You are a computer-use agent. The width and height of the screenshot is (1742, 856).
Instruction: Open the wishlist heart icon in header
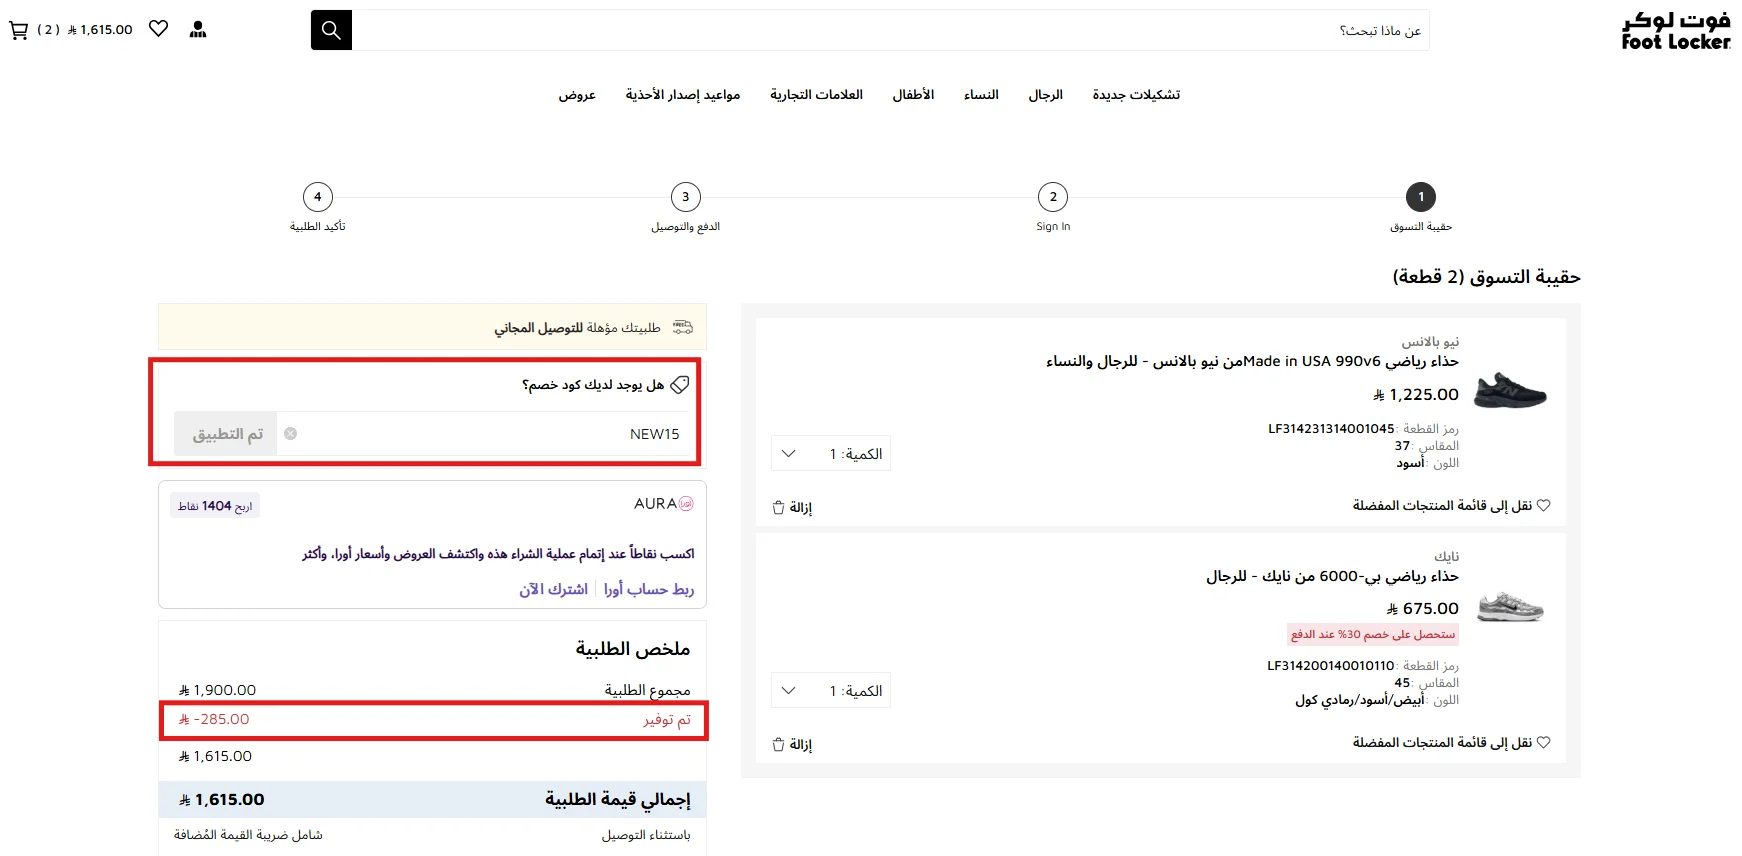pyautogui.click(x=158, y=29)
